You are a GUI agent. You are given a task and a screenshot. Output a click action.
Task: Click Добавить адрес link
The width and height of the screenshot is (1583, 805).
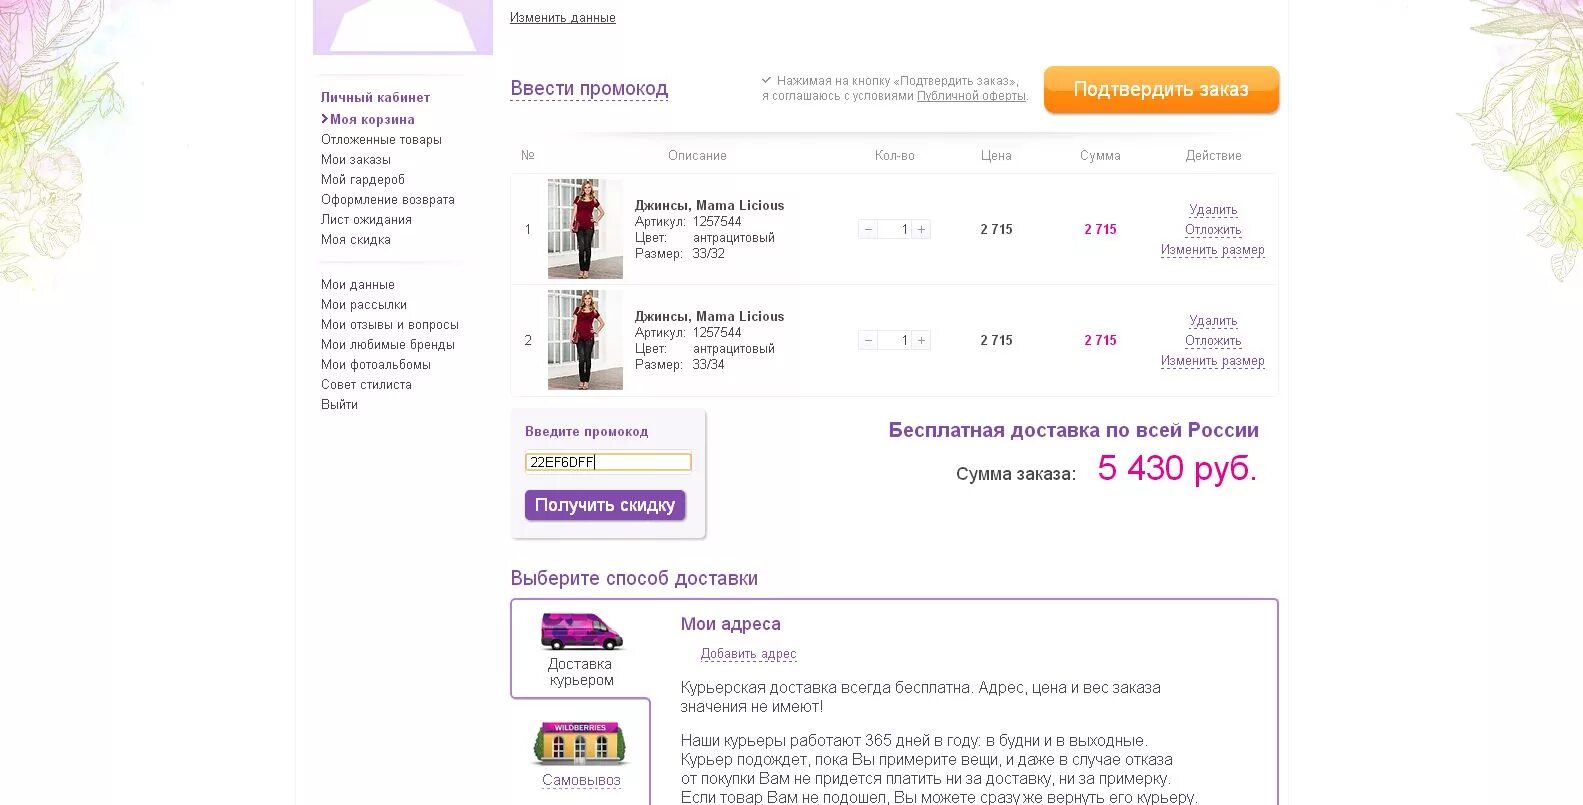748,654
